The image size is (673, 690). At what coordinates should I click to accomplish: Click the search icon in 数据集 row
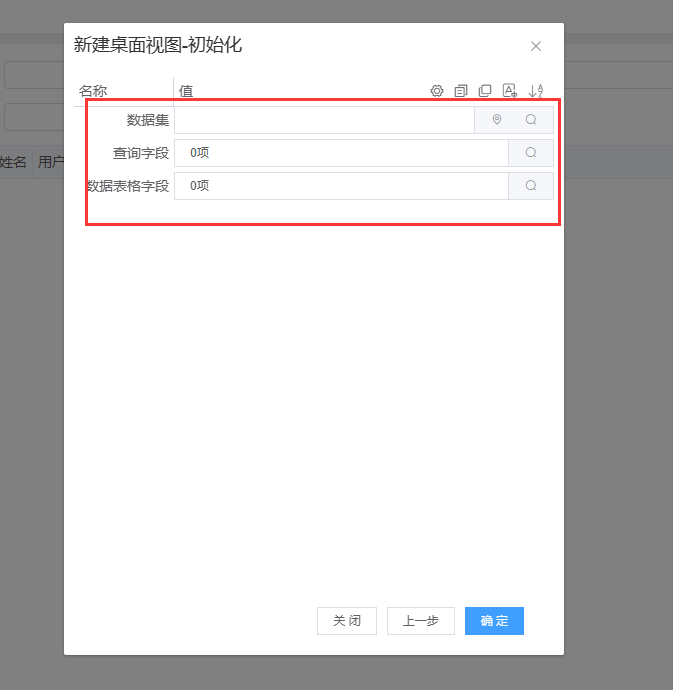tap(531, 120)
